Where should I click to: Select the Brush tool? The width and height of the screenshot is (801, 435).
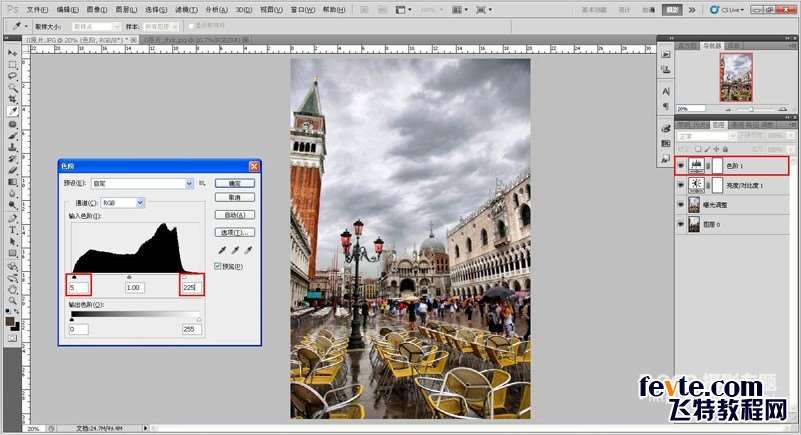[x=13, y=136]
